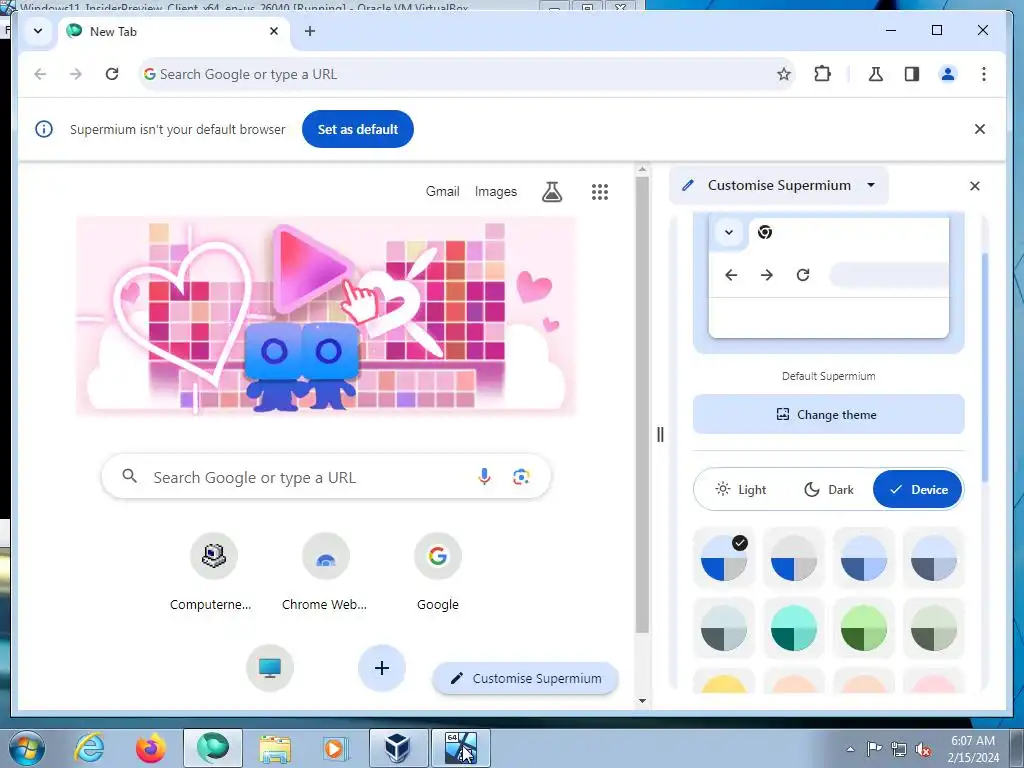Open the Extensions puzzle icon
The image size is (1024, 768).
click(x=822, y=74)
